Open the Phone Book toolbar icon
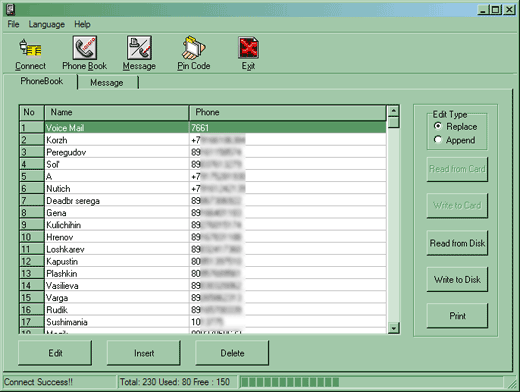Image resolution: width=520 pixels, height=392 pixels. (85, 48)
